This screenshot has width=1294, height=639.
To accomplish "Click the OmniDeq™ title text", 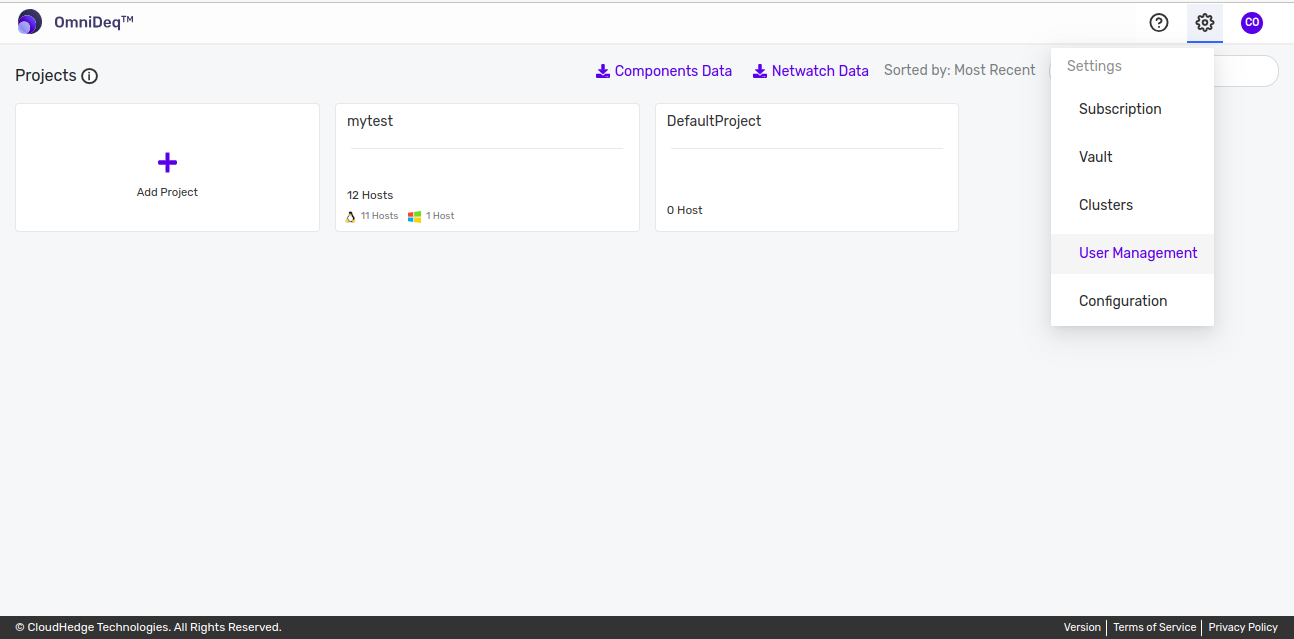I will tap(94, 22).
